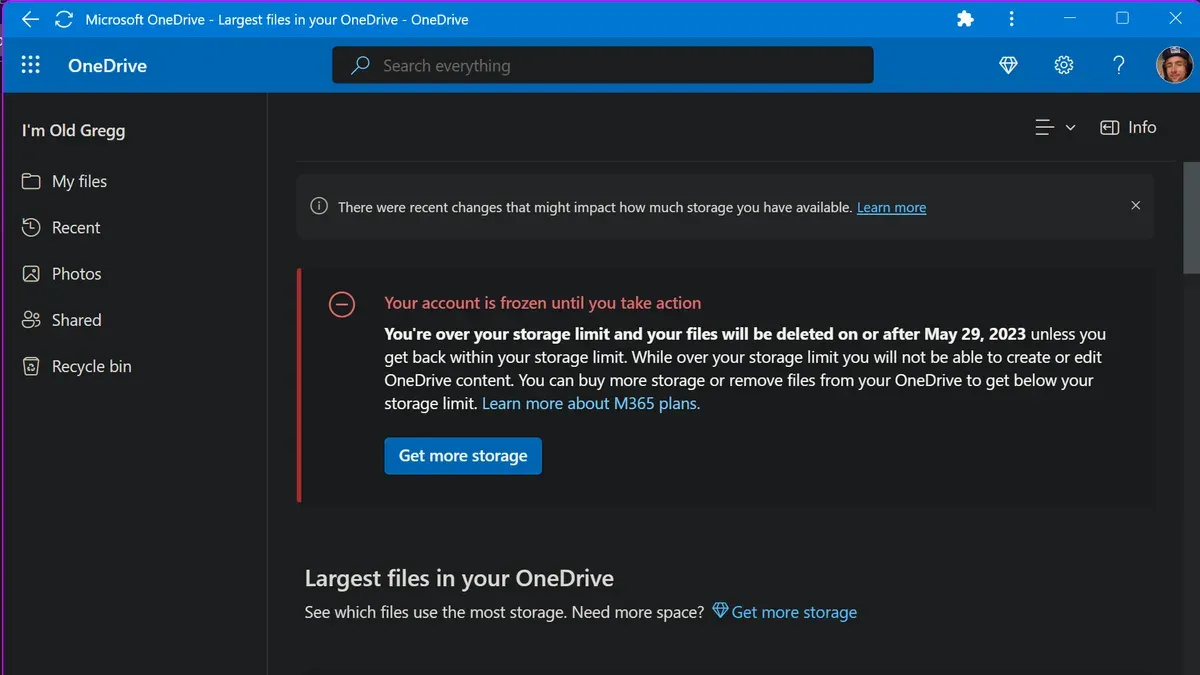Open the app launcher grid
Screen dimensions: 1200x675
tap(31, 65)
